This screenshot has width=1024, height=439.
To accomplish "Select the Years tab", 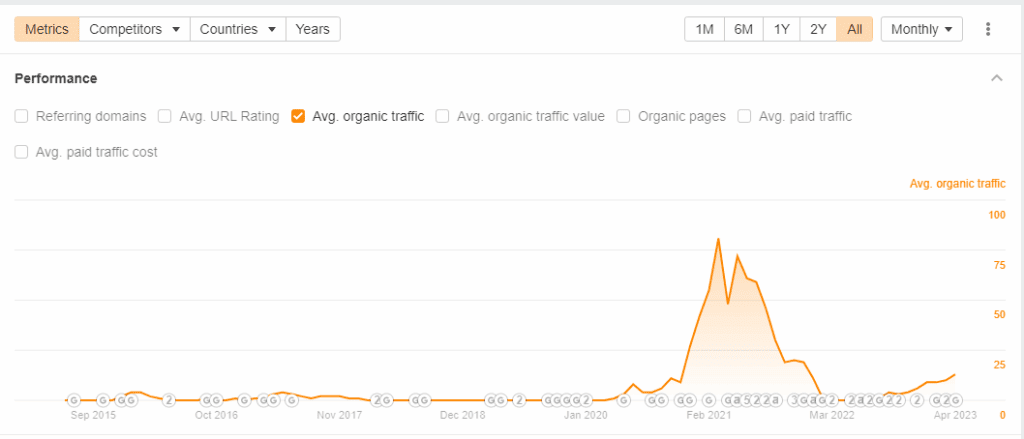I will (x=313, y=29).
